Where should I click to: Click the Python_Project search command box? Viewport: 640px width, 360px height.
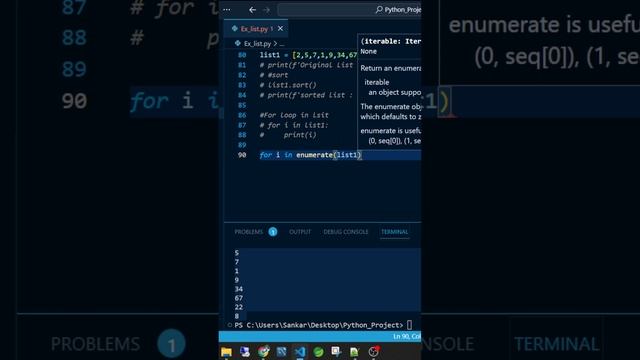[349, 9]
